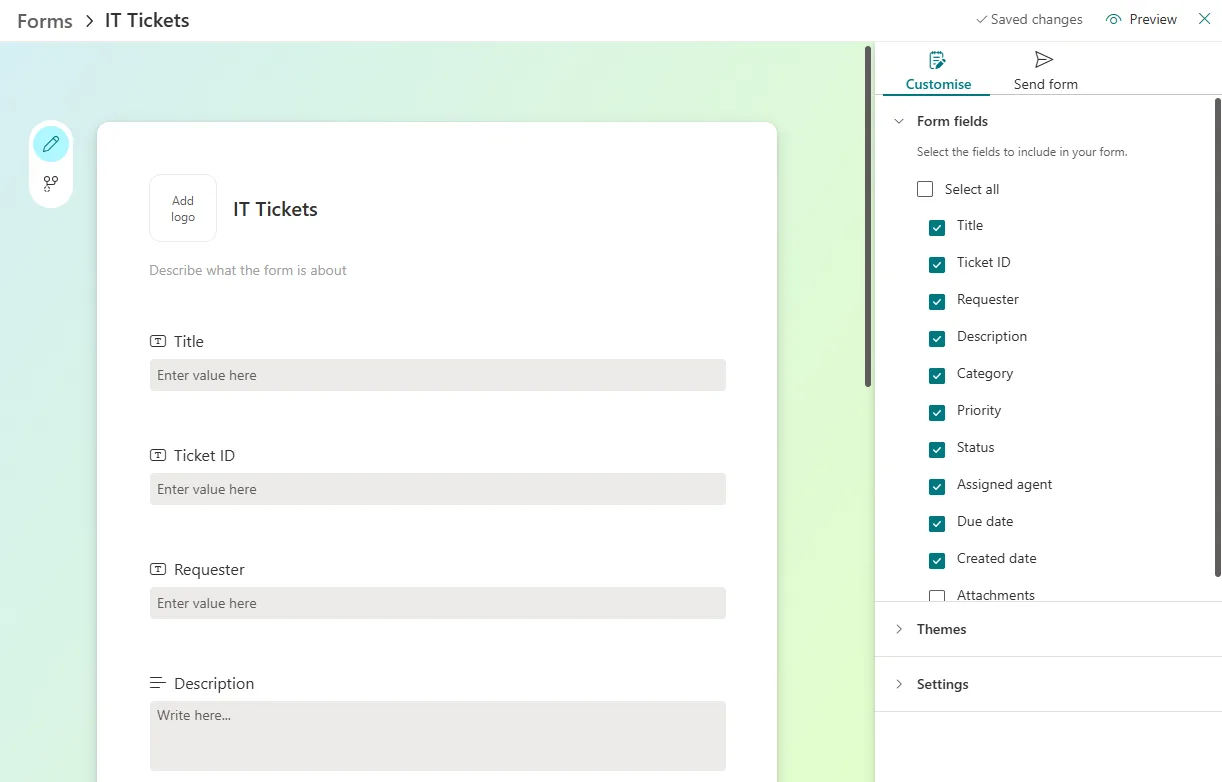The width and height of the screenshot is (1222, 782).
Task: Click the form description placeholder text
Action: [x=248, y=270]
